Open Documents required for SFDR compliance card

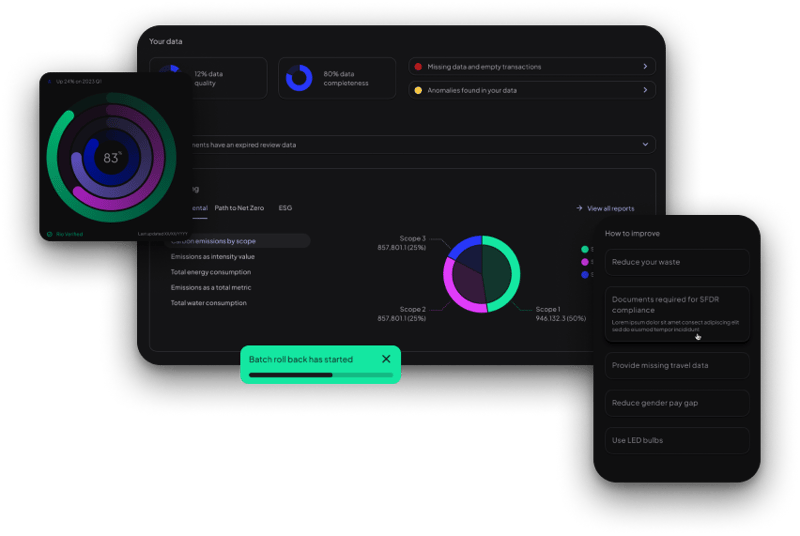677,314
